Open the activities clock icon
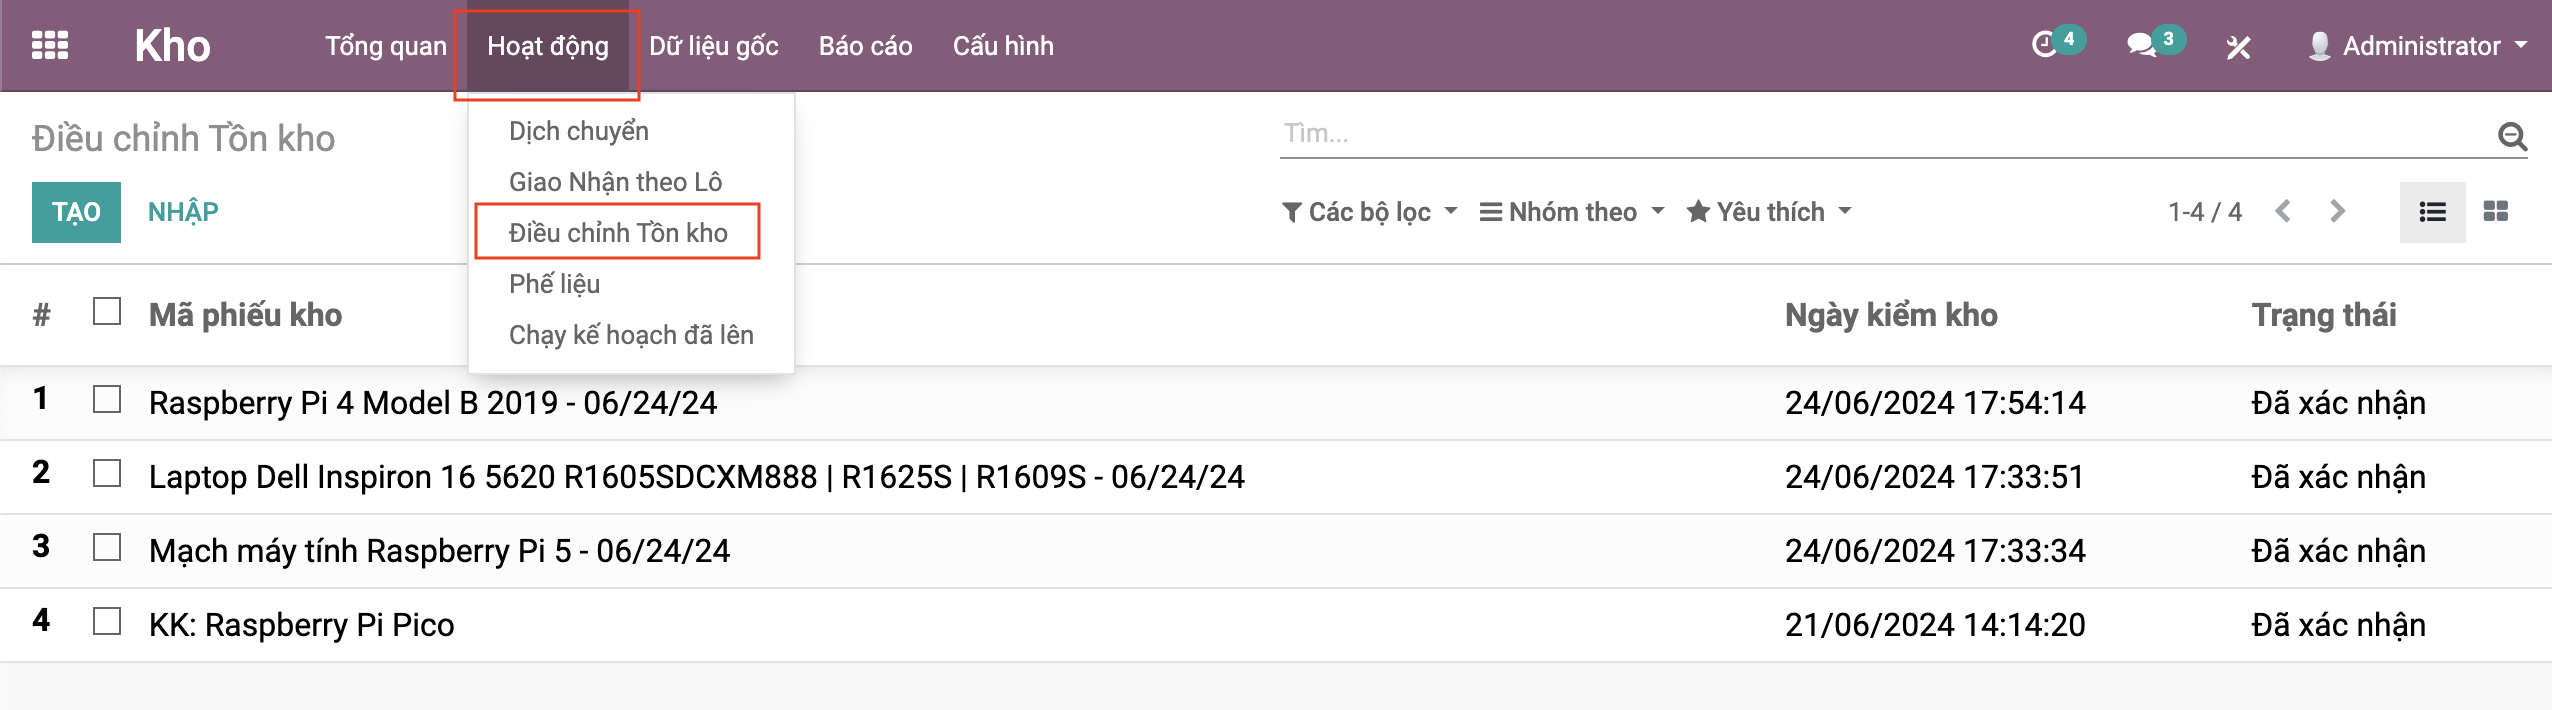2552x710 pixels. (x=2044, y=45)
